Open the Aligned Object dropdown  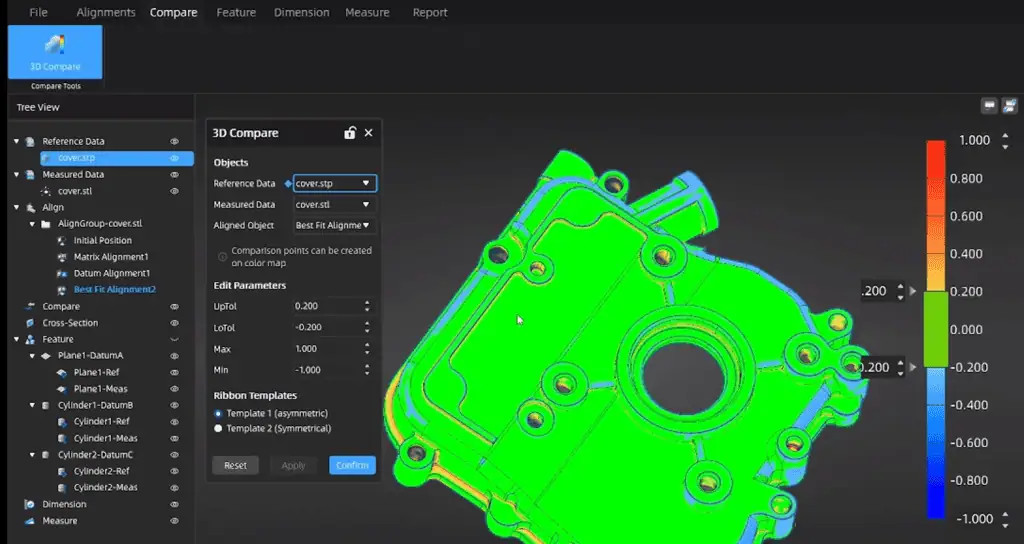click(334, 226)
